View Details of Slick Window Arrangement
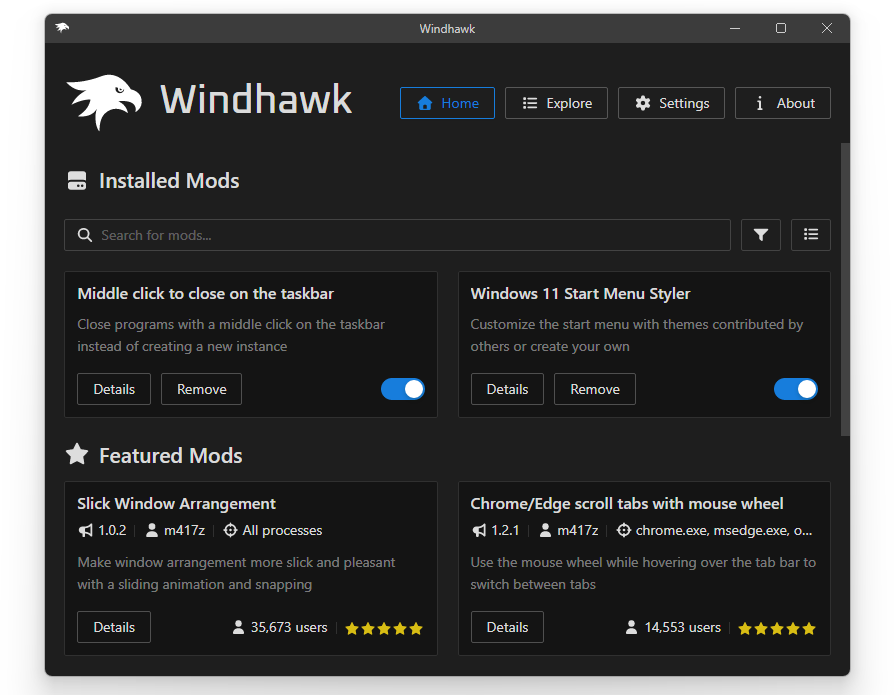Screen dimensions: 894x695 [x=114, y=627]
